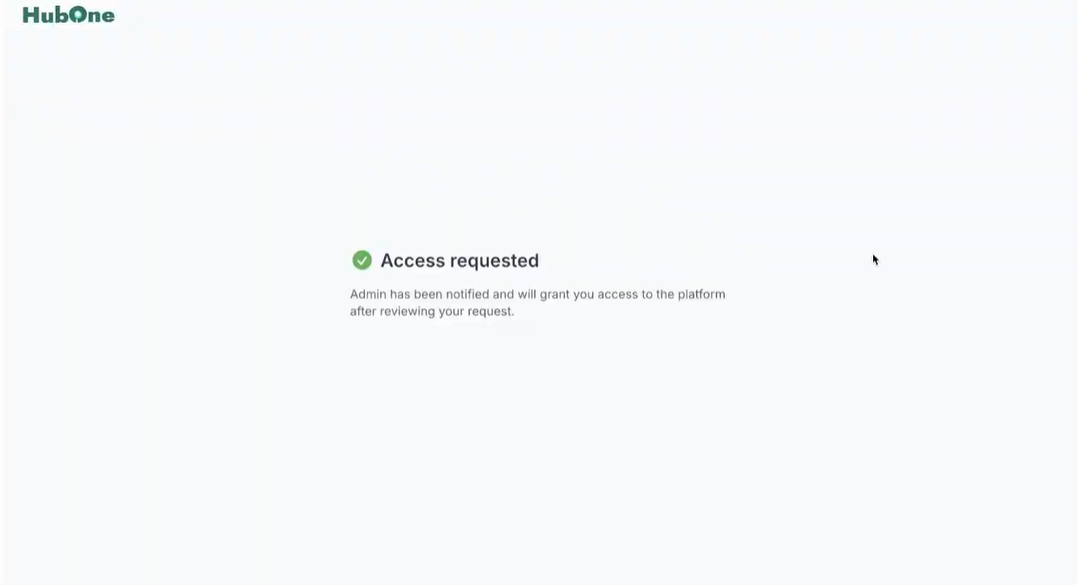
Task: Click the phrase "access to the" in the message
Action: (x=636, y=294)
